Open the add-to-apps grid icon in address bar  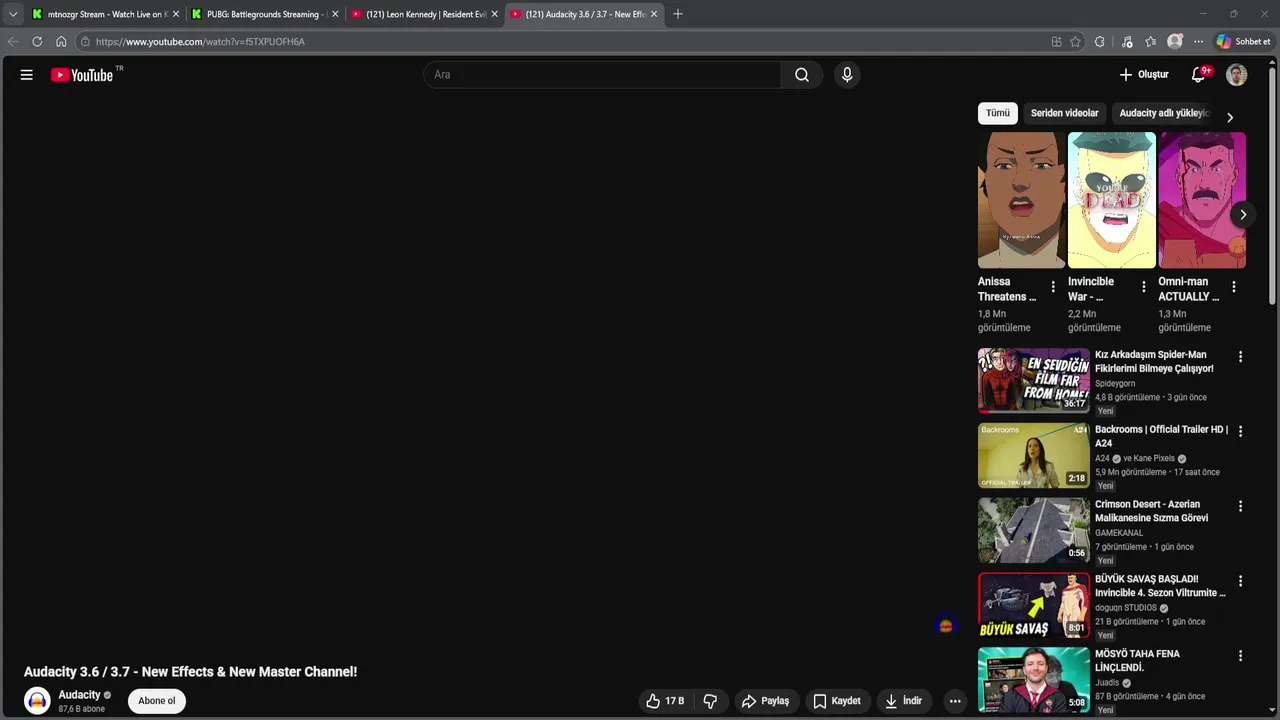[1056, 42]
